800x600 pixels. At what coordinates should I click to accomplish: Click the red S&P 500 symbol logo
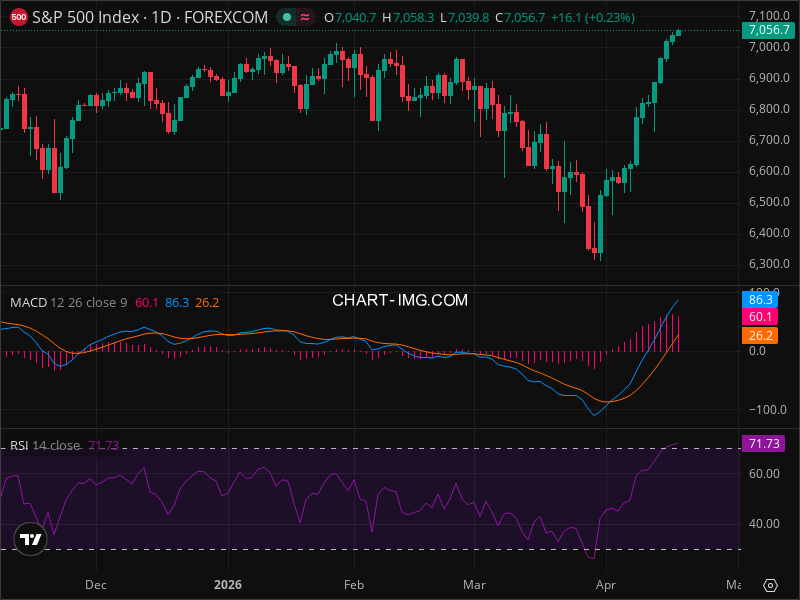[19, 17]
